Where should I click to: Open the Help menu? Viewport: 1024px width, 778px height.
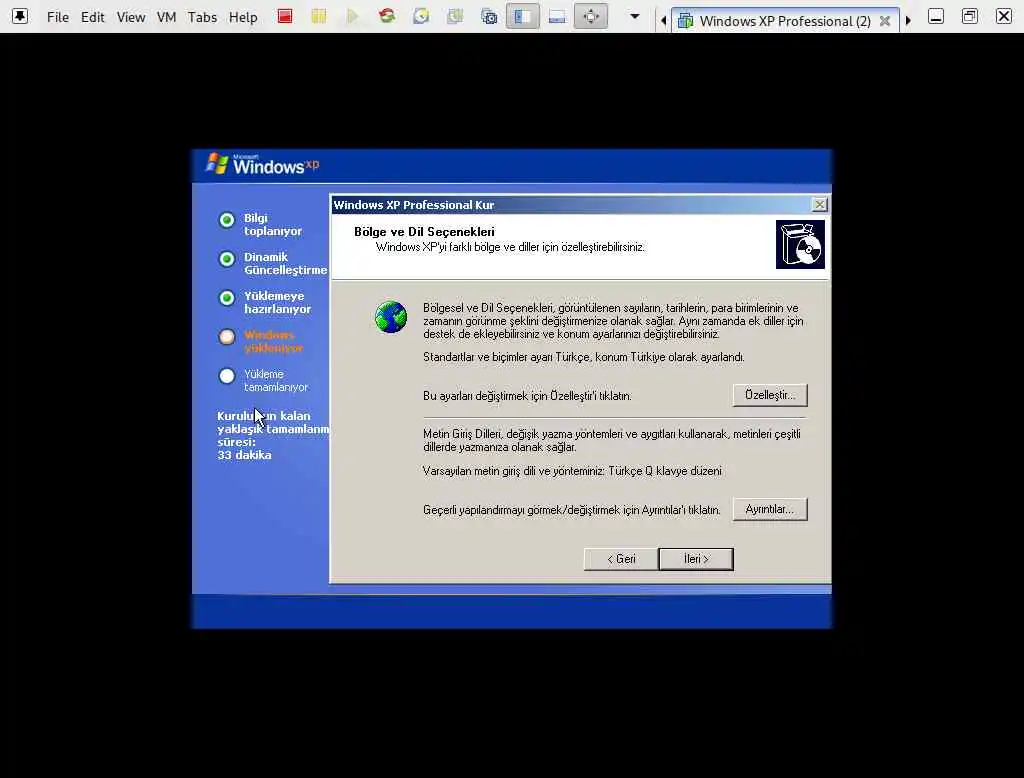point(242,17)
